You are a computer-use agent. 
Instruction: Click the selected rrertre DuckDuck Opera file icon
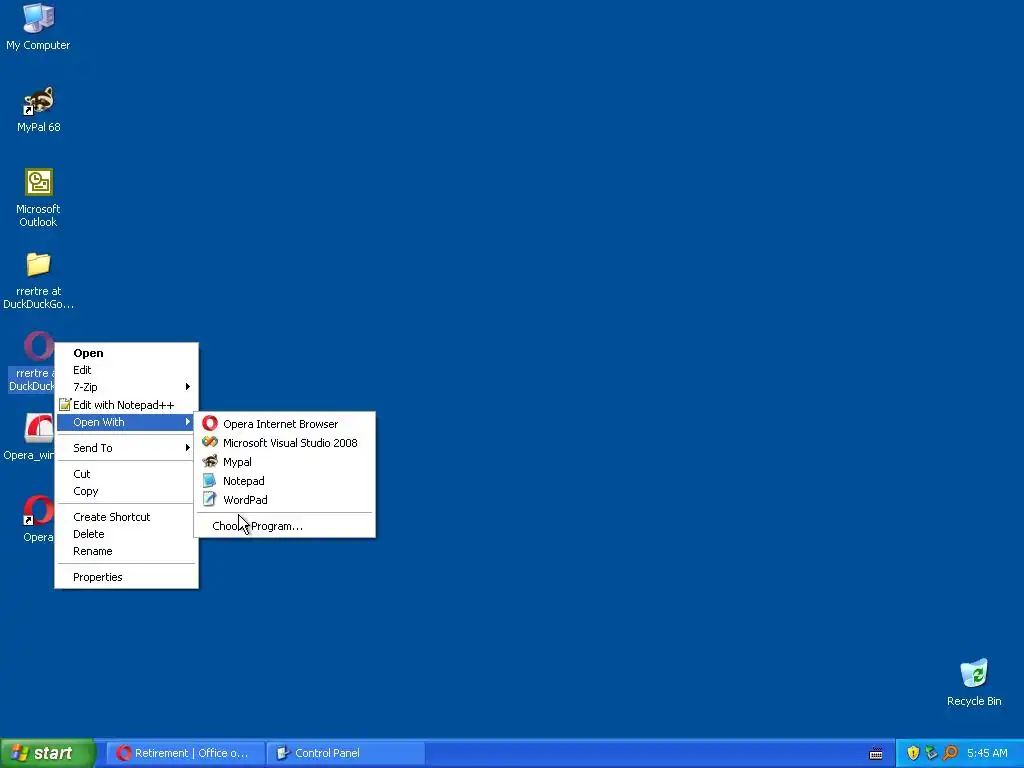tap(39, 346)
